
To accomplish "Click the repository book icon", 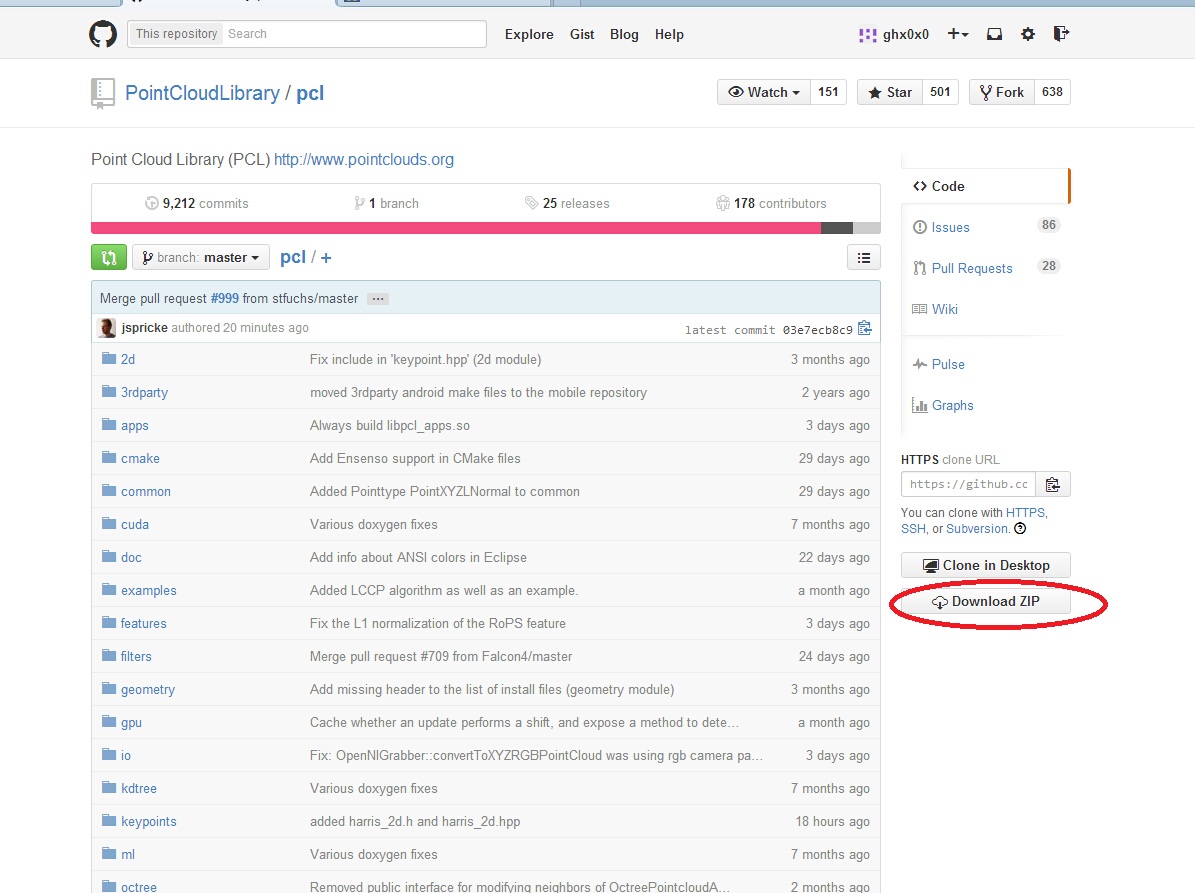I will click(x=102, y=94).
